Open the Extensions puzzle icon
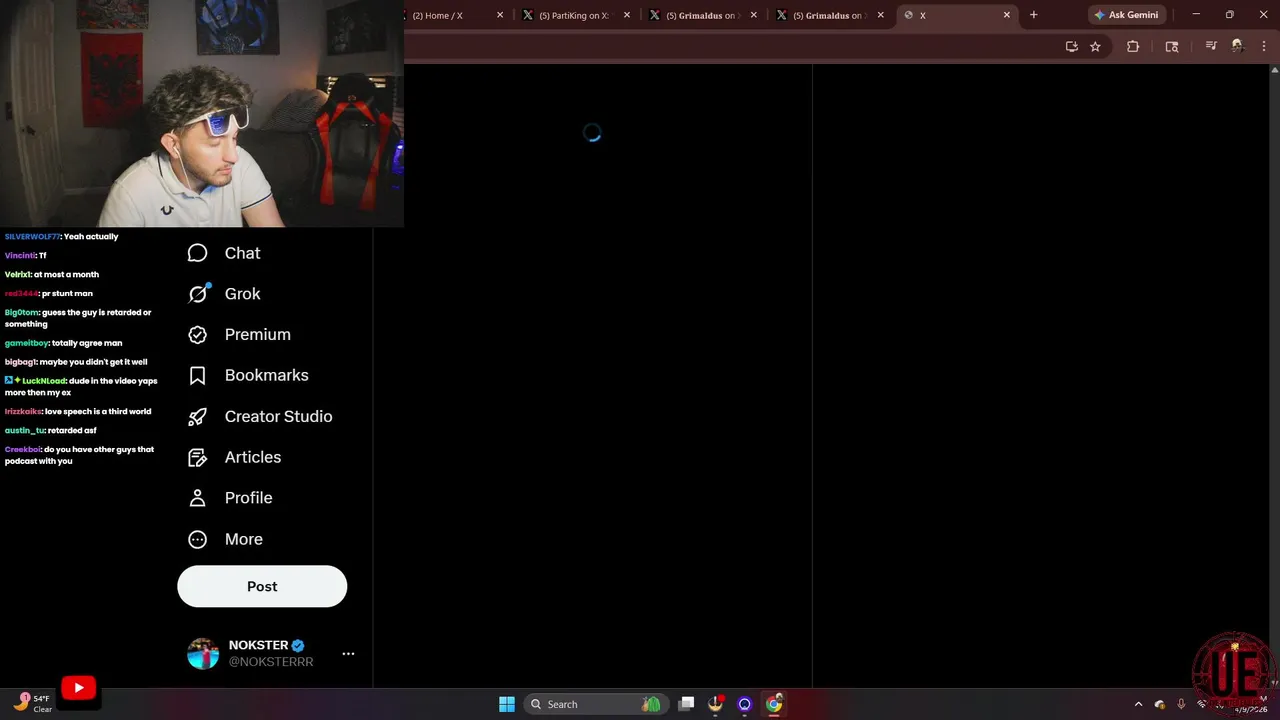 coord(1133,46)
